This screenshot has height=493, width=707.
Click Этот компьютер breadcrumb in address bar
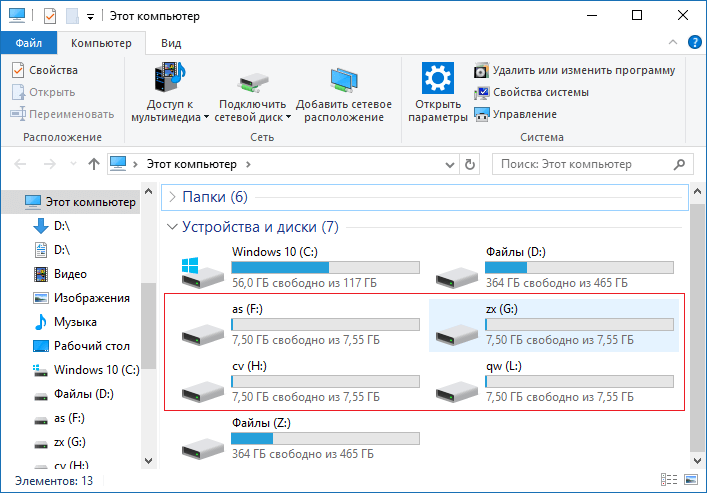[x=191, y=164]
